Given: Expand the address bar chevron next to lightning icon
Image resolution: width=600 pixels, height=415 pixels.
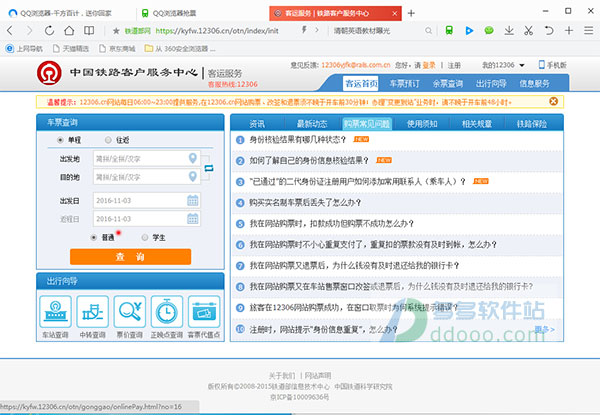Looking at the screenshot, I should pyautogui.click(x=317, y=30).
